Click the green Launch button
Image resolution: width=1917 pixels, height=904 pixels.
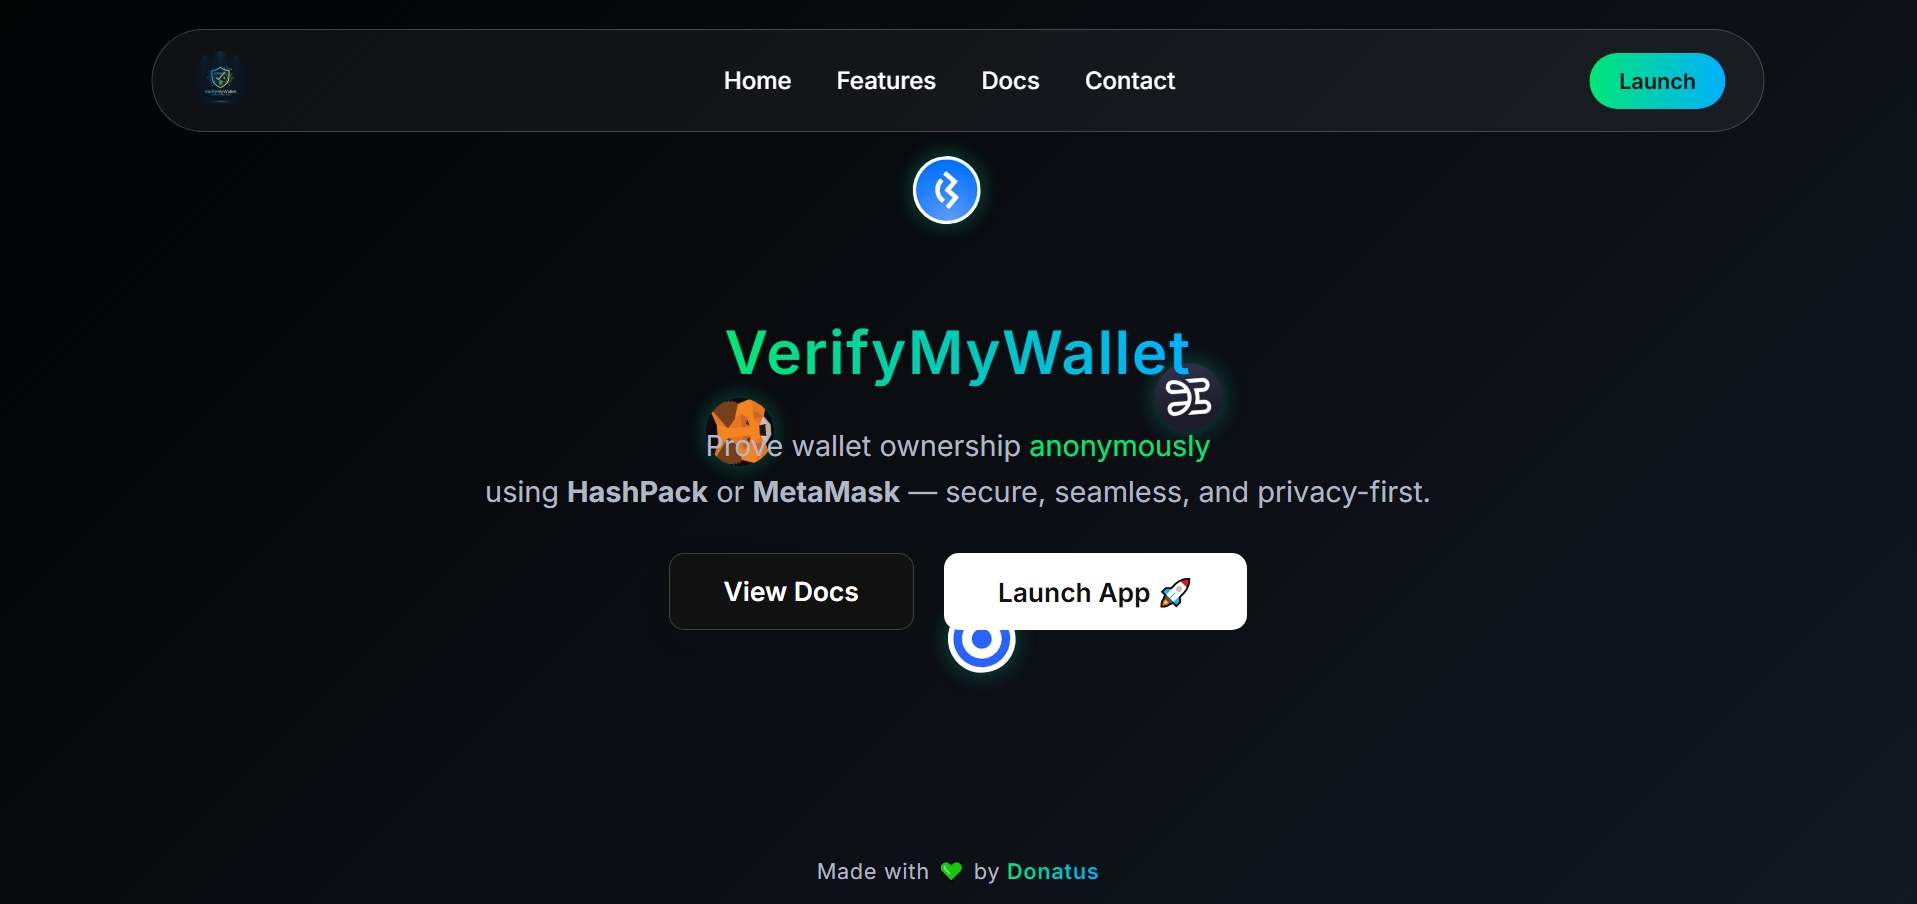(1657, 81)
